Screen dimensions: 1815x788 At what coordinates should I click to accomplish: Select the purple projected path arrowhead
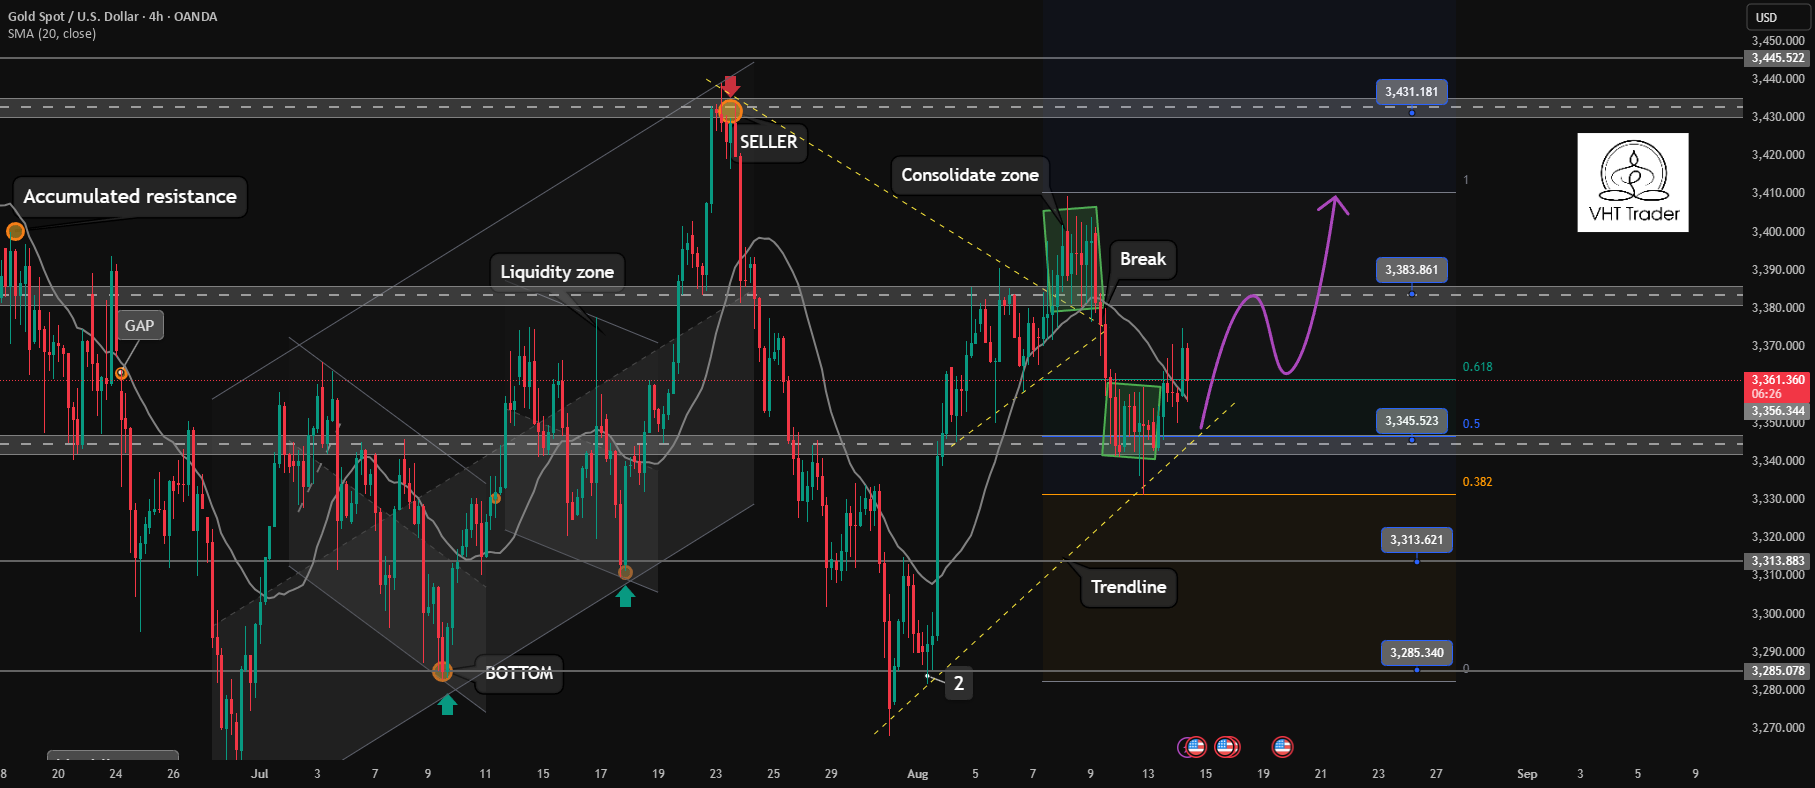click(x=1334, y=203)
